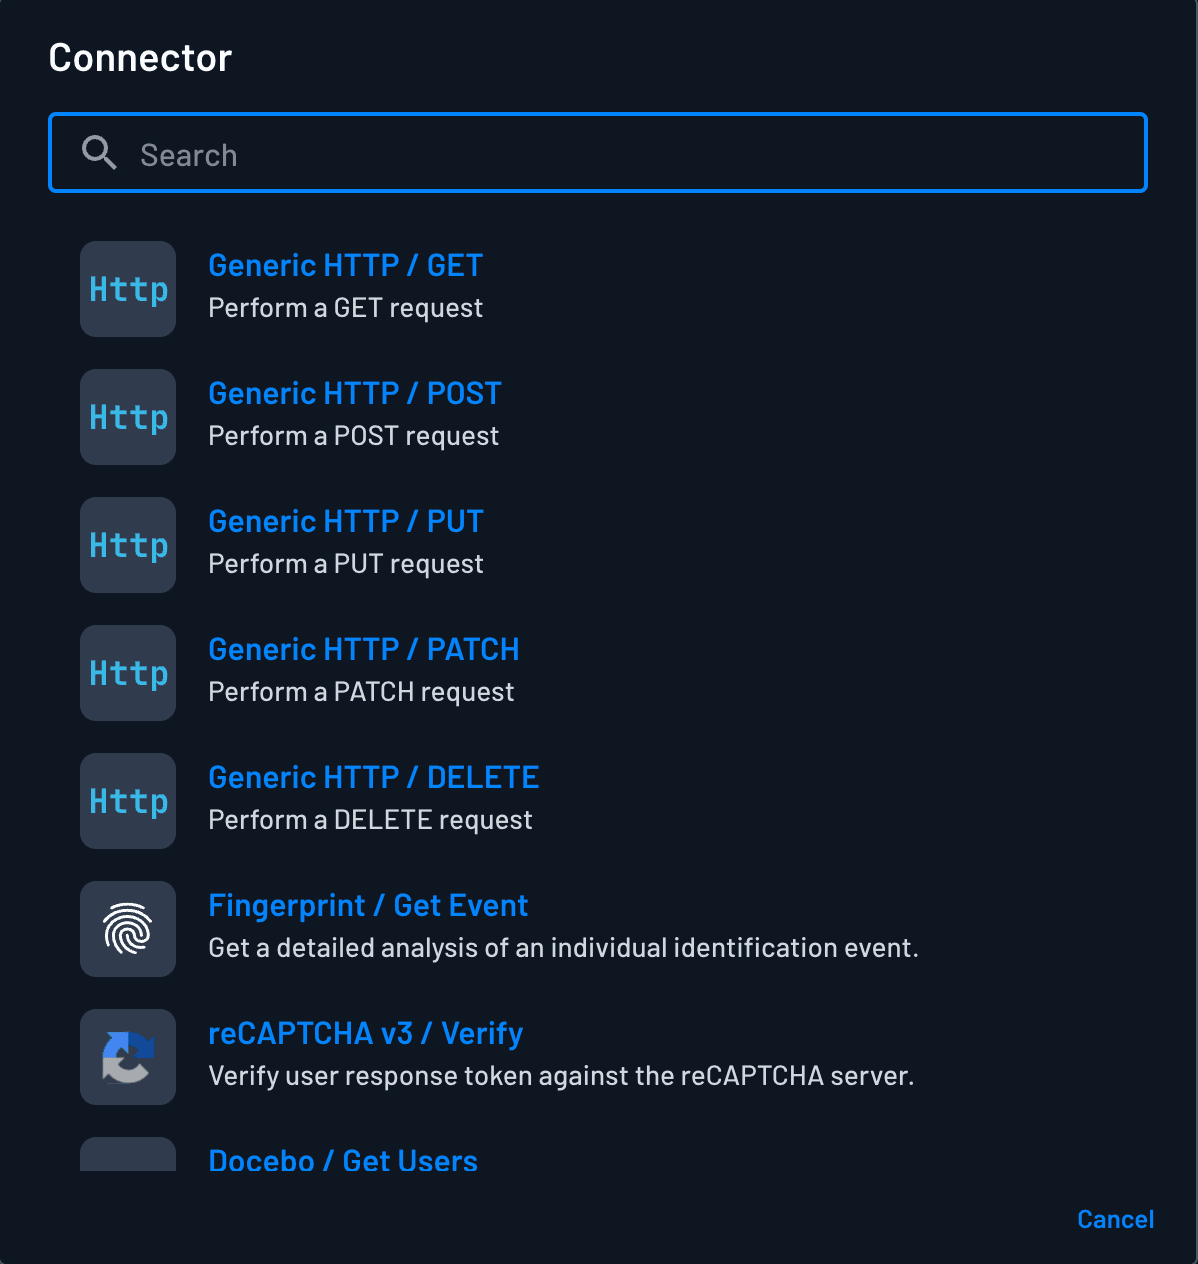Select the Fingerprint / Get Event connector
Image resolution: width=1198 pixels, height=1264 pixels.
[368, 905]
